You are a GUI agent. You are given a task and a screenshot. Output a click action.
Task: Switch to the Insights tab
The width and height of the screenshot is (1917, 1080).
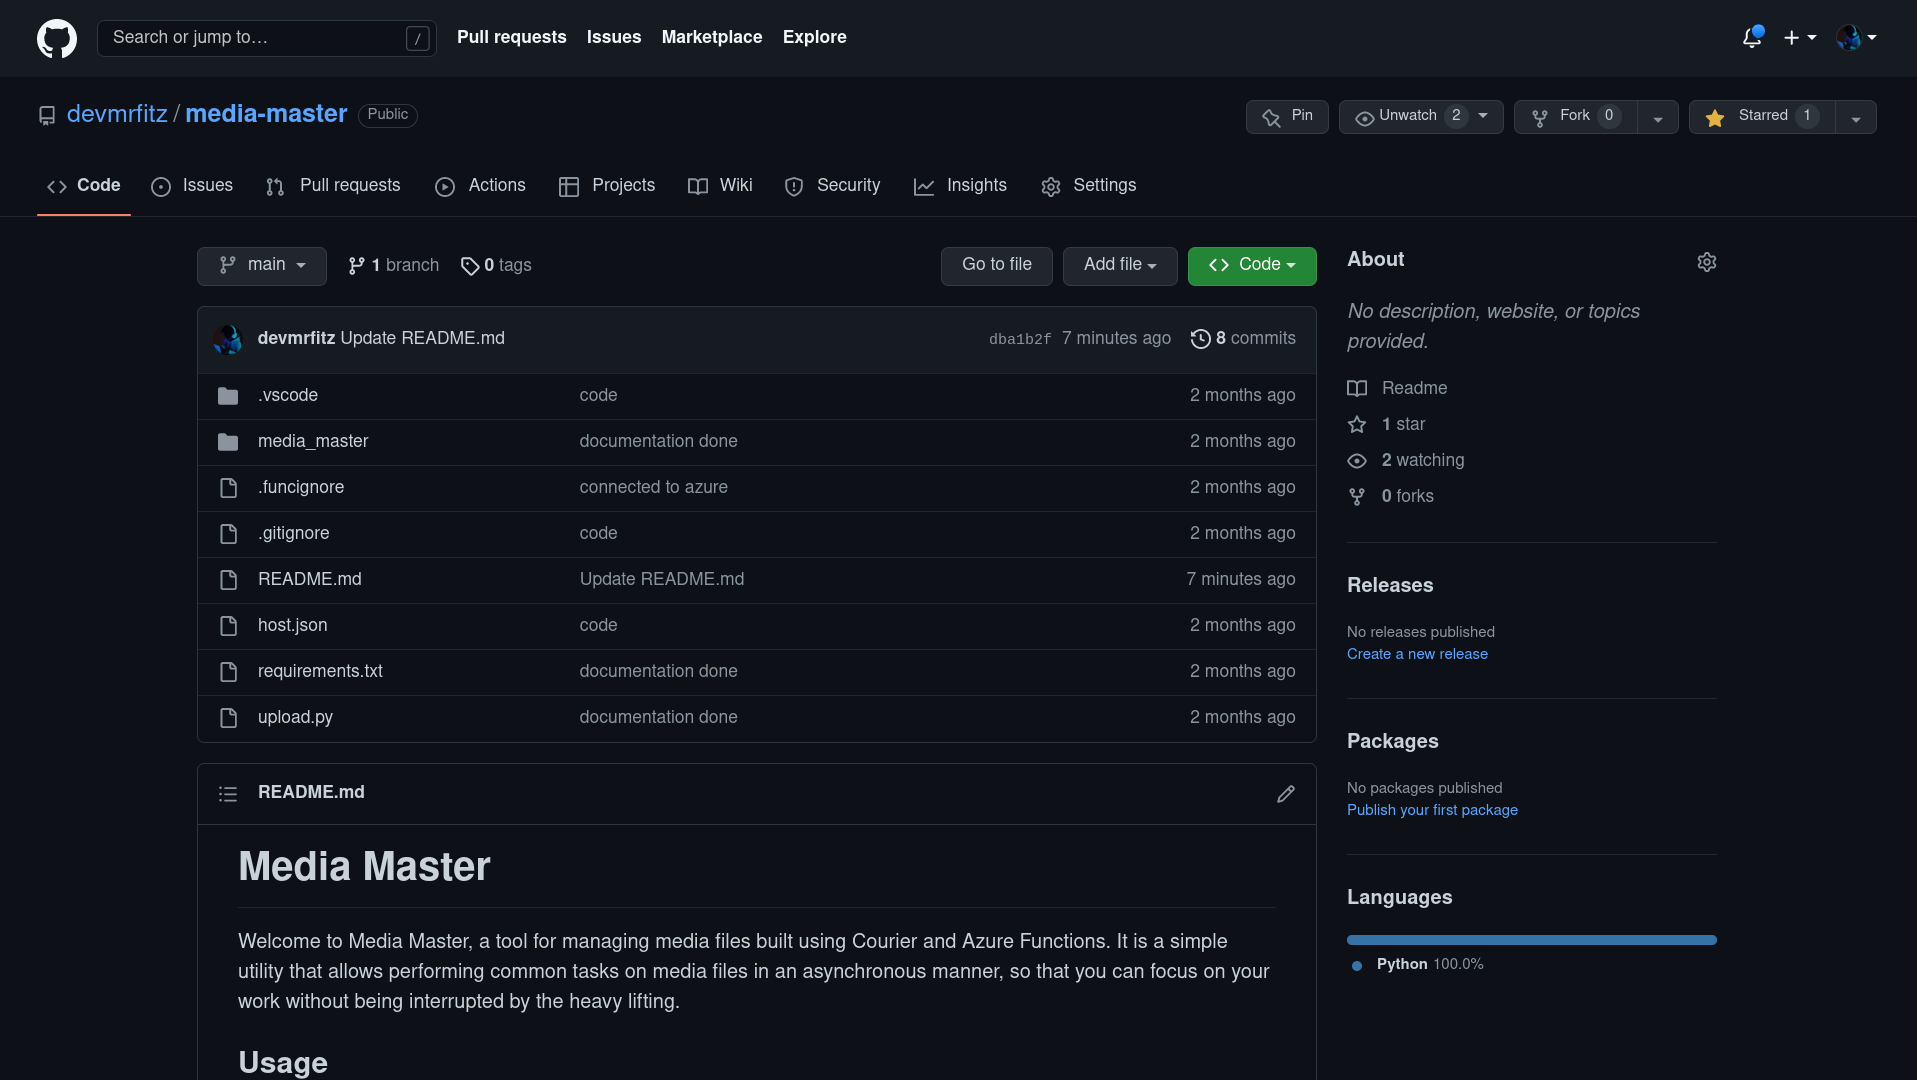click(960, 186)
